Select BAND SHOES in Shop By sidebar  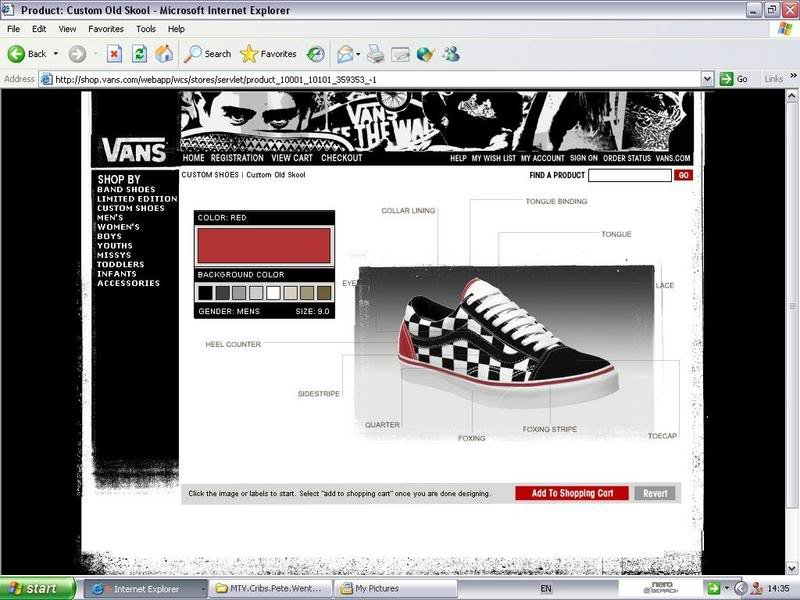coord(126,189)
